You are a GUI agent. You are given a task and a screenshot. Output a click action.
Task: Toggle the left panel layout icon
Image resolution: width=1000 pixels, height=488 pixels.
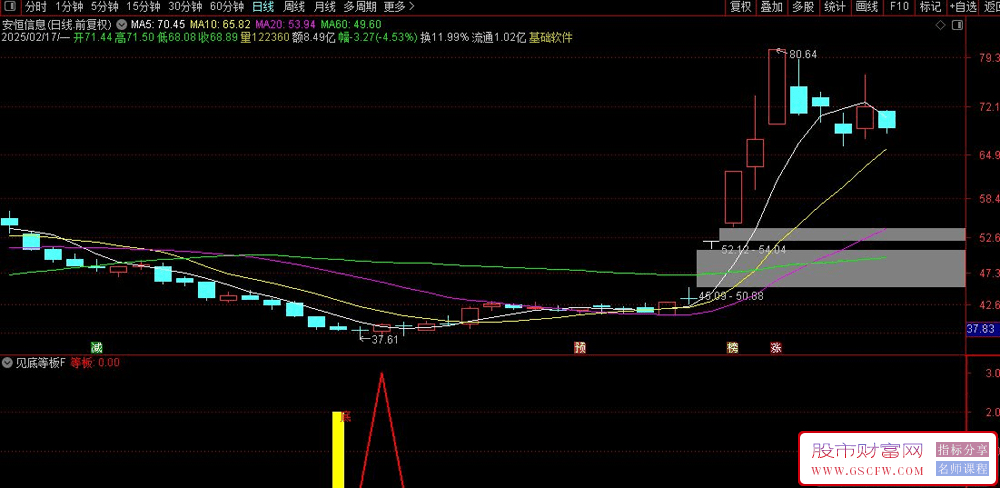[11, 7]
